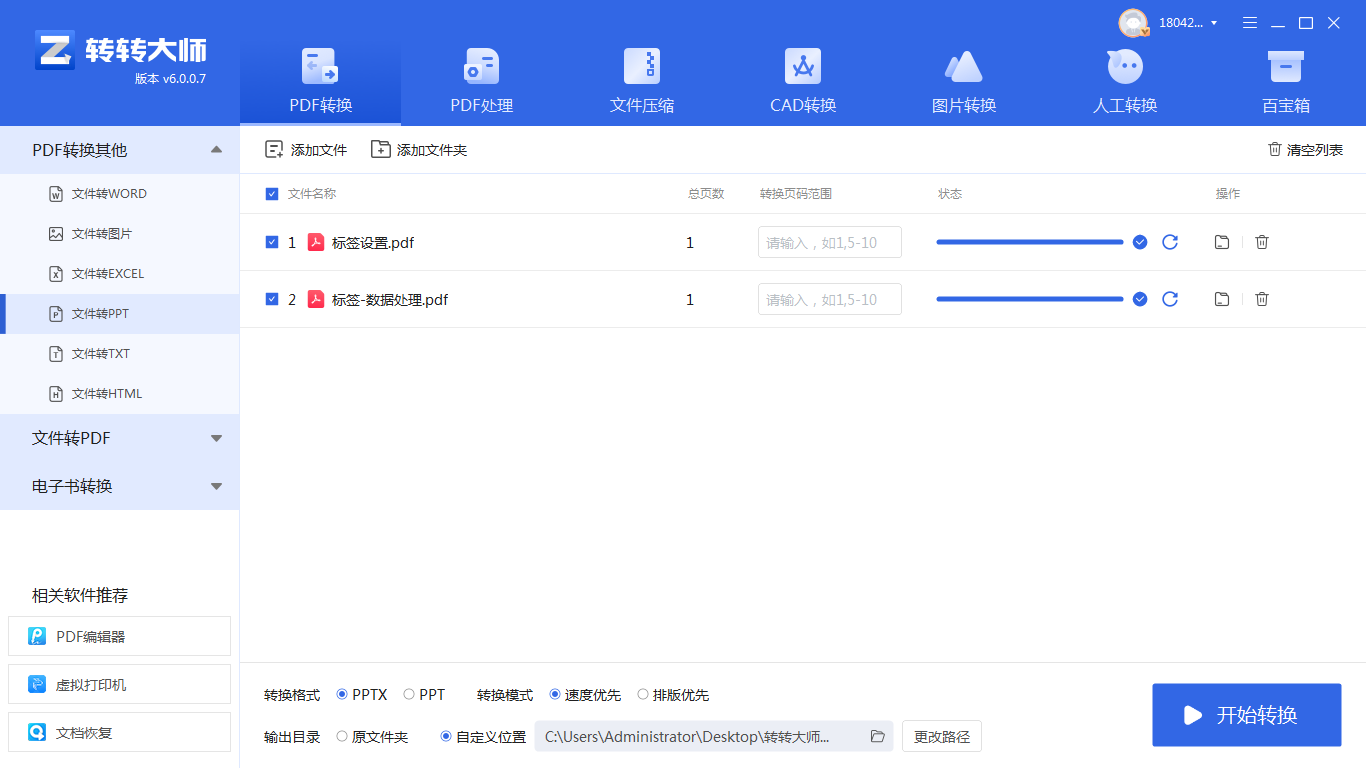Open the 图片转换 tool
The width and height of the screenshot is (1366, 768).
click(x=963, y=80)
